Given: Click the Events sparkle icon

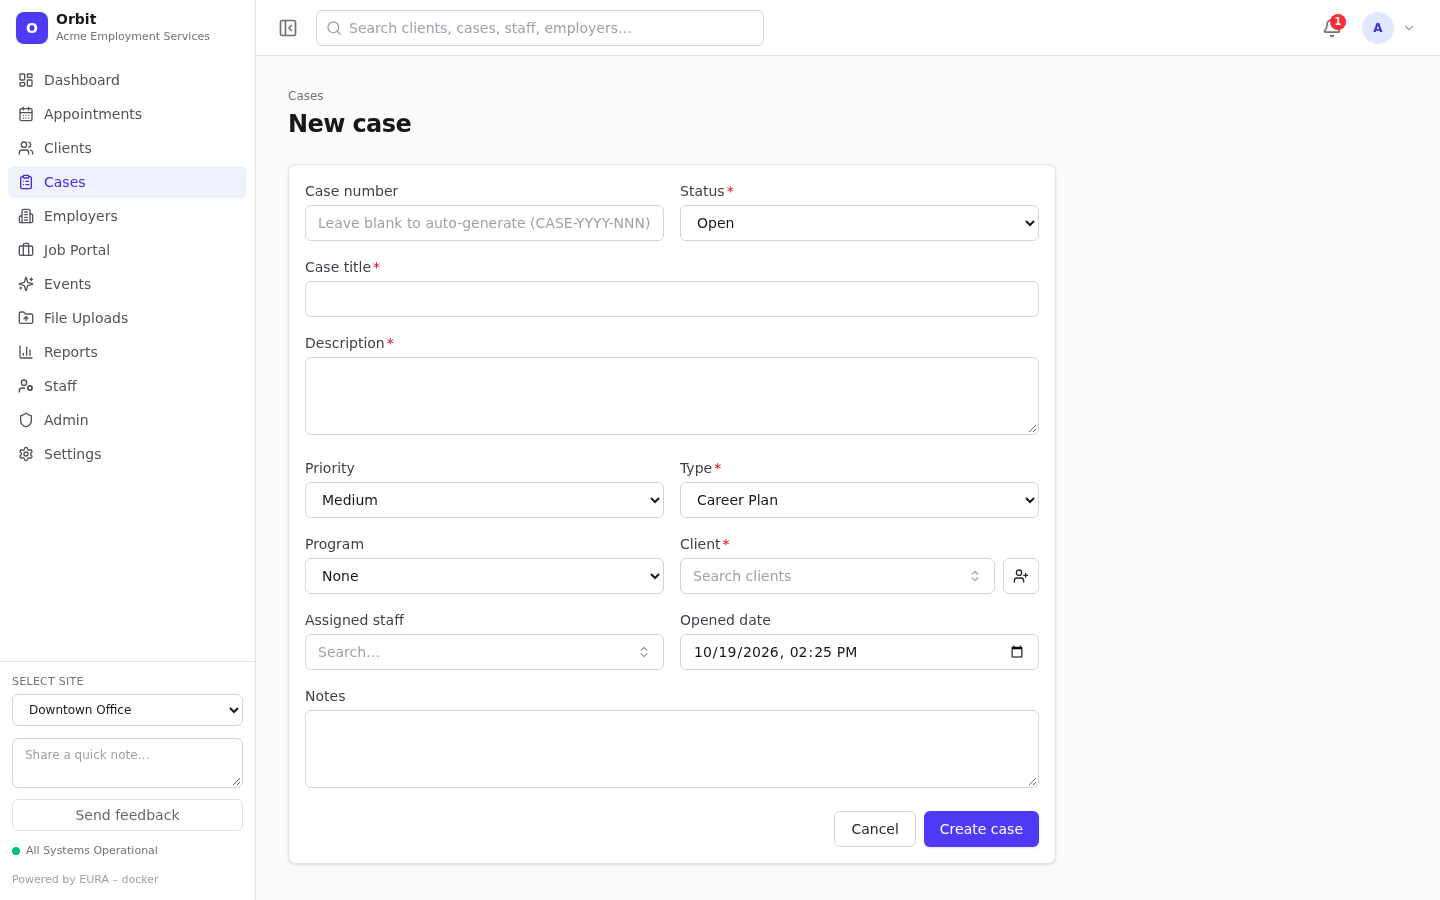Looking at the screenshot, I should [x=26, y=284].
